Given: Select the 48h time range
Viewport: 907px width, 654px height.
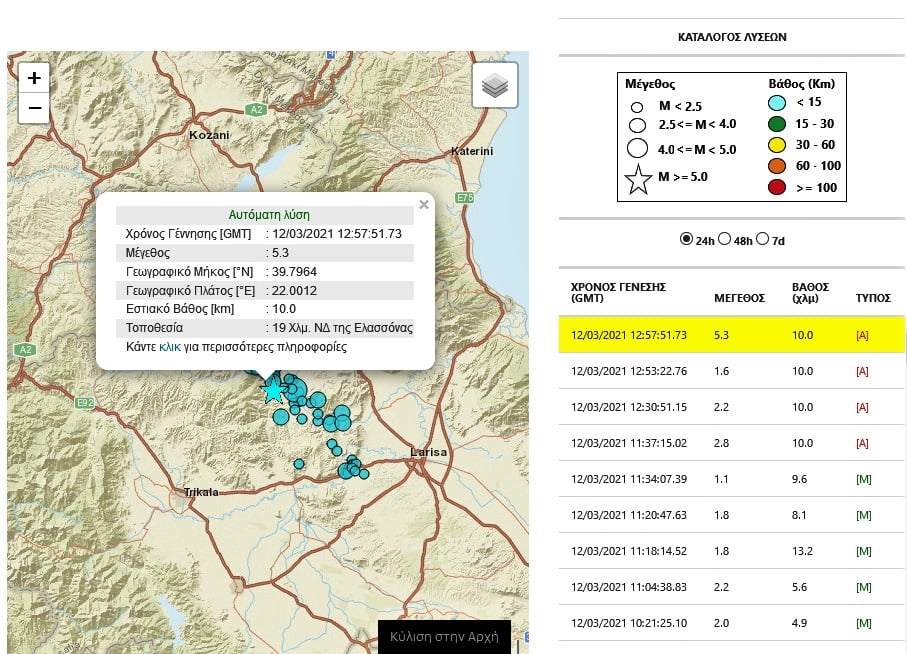Looking at the screenshot, I should point(725,239).
